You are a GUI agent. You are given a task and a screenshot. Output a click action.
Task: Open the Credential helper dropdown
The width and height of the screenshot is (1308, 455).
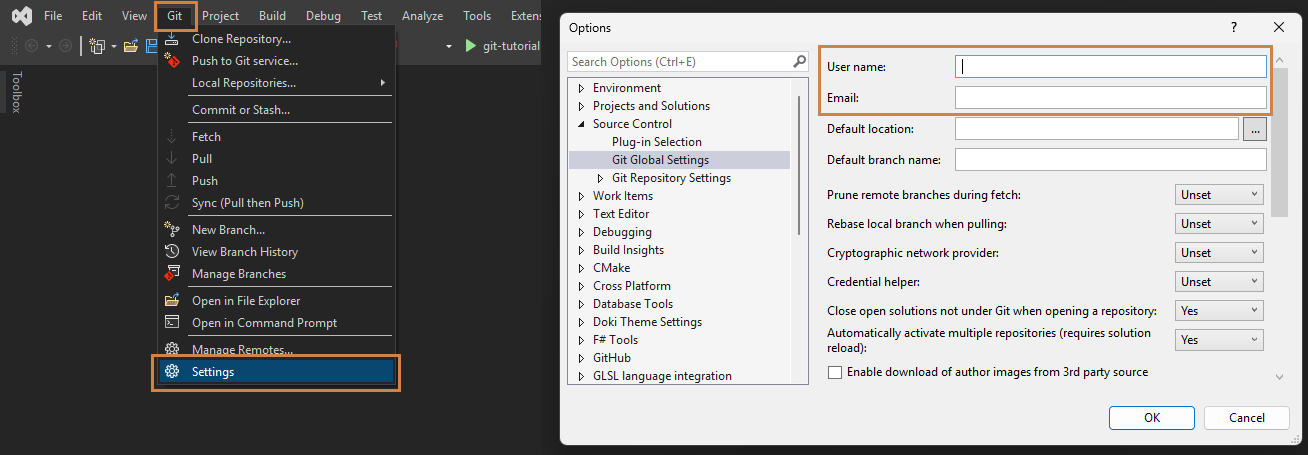click(1219, 282)
